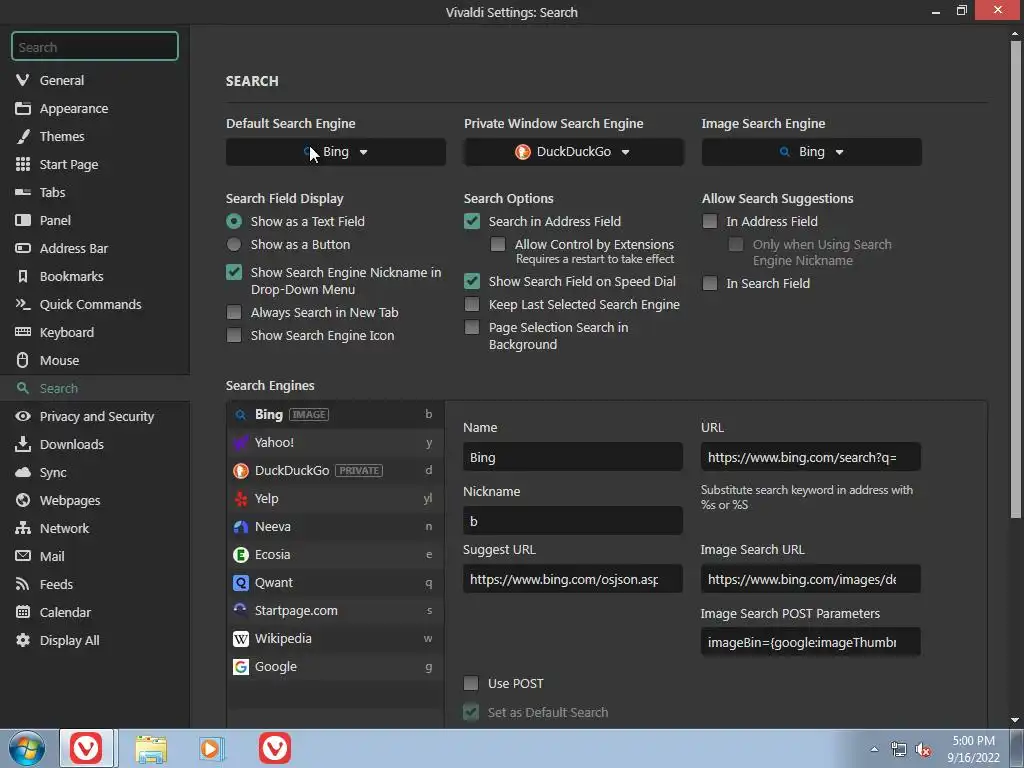Click the Calendar icon in sidebar
The height and width of the screenshot is (768, 1024).
click(x=23, y=612)
